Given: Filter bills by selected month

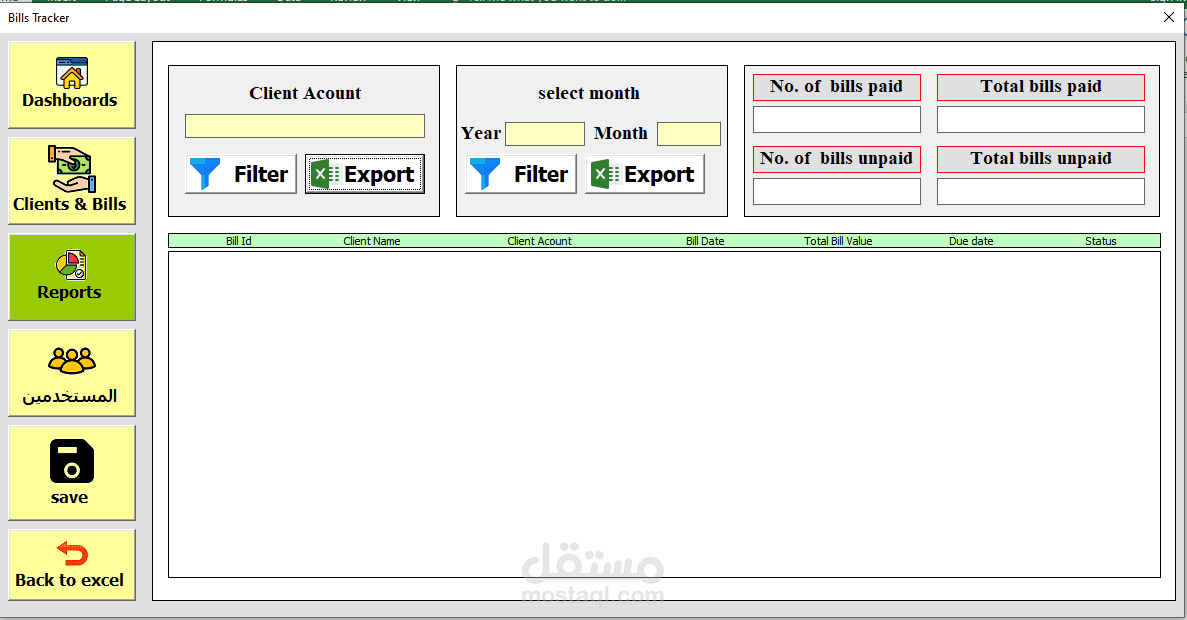Looking at the screenshot, I should click(x=521, y=174).
